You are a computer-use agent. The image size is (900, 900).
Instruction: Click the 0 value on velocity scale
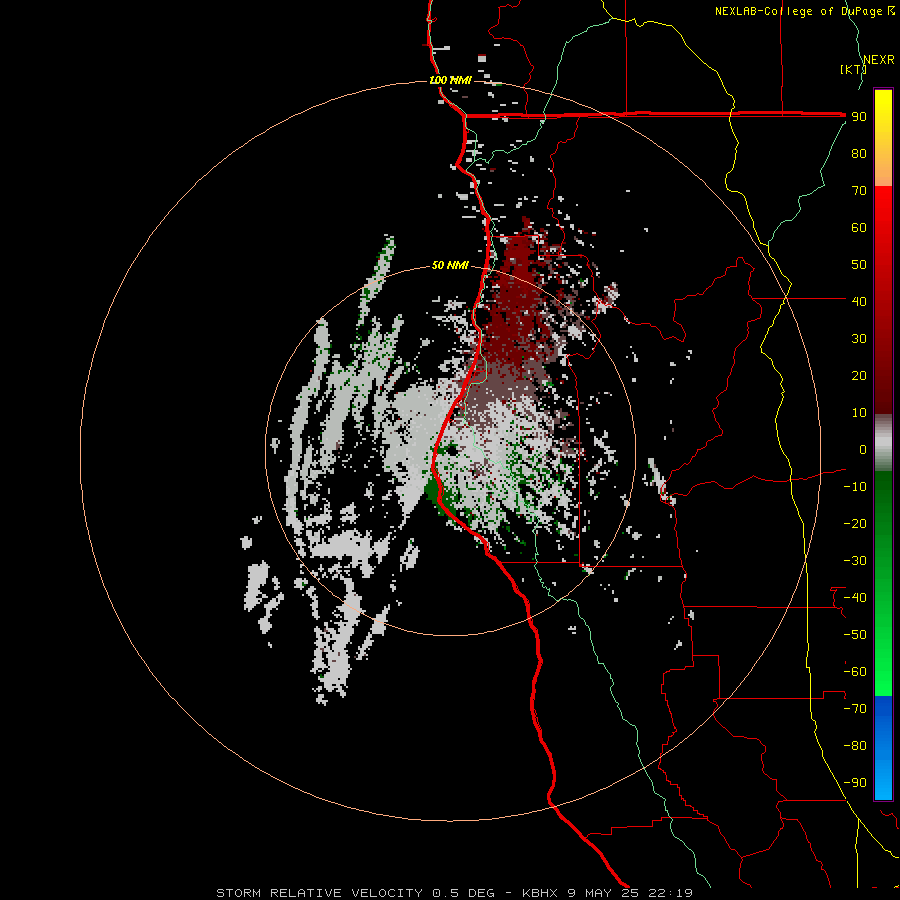(863, 450)
